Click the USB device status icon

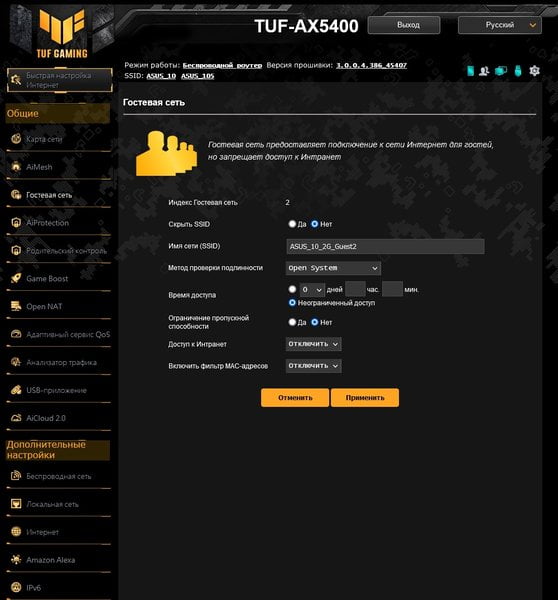click(517, 71)
